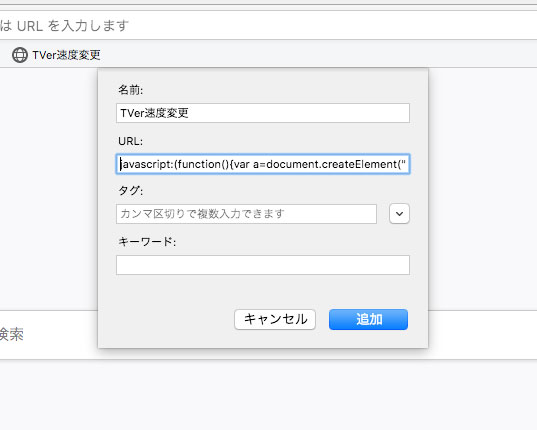Click the blank page area below search box

tap(268, 394)
